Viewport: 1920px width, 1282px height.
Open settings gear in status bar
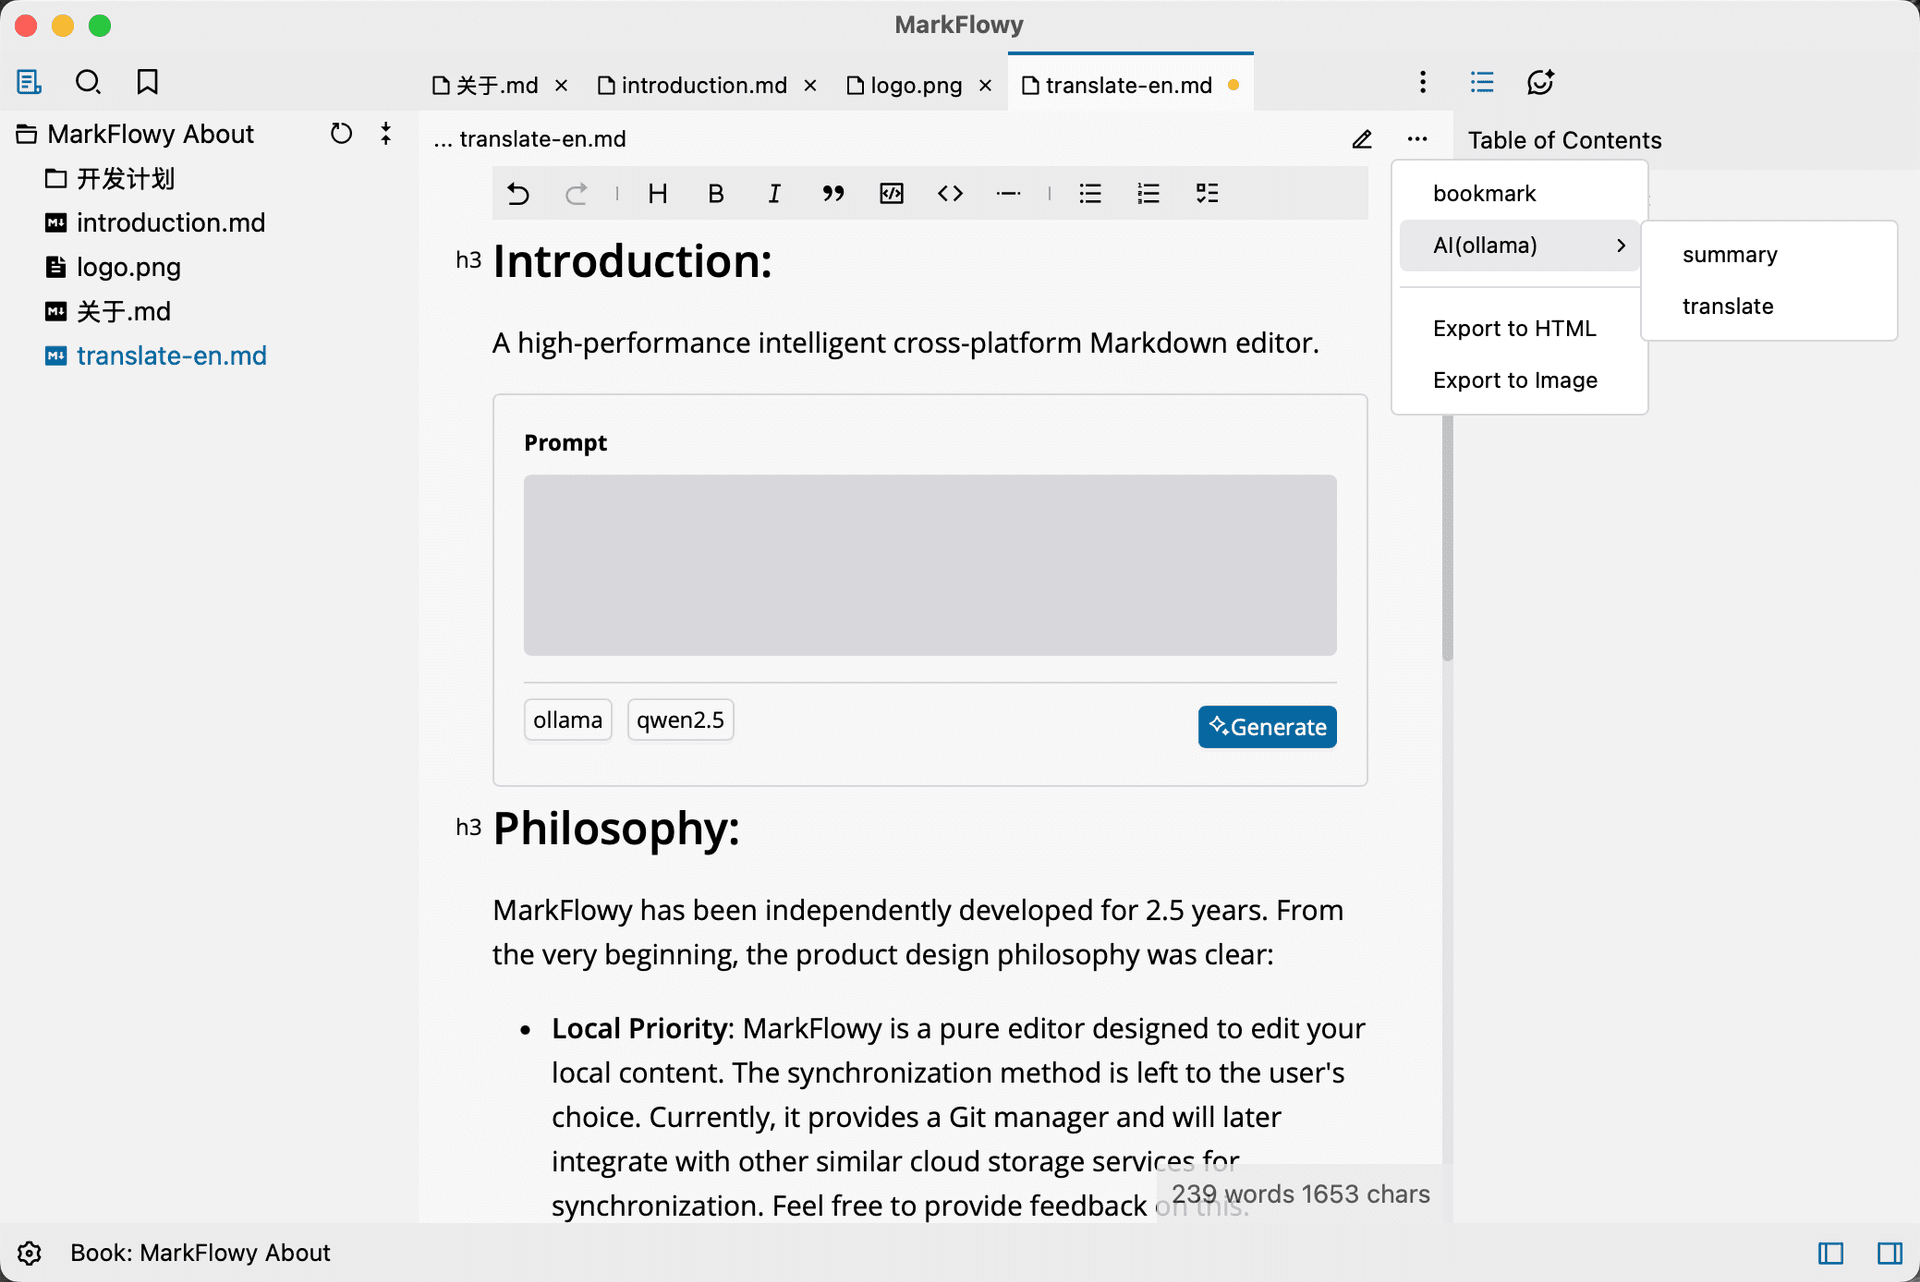(29, 1253)
